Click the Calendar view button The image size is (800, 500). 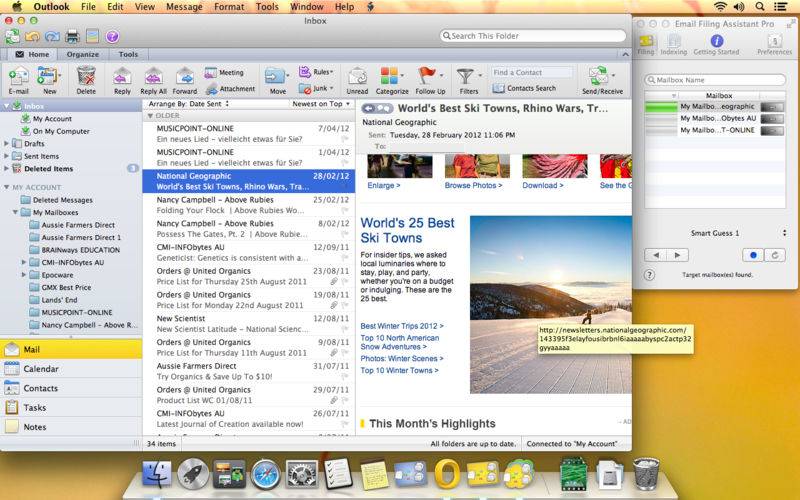tap(71, 369)
